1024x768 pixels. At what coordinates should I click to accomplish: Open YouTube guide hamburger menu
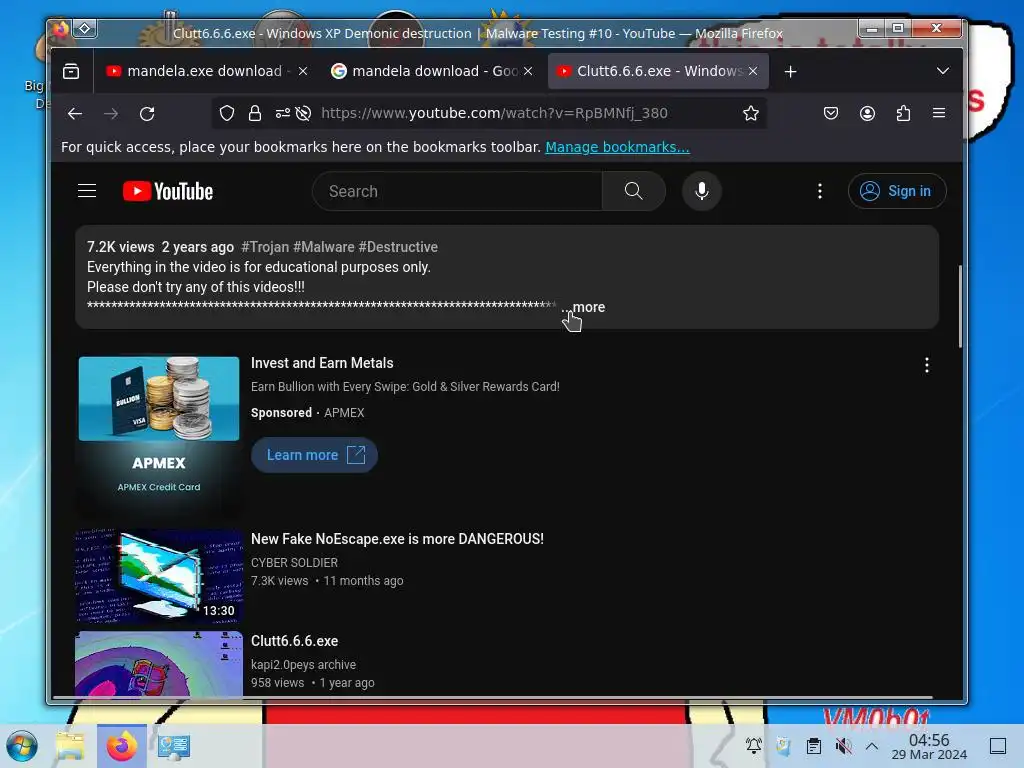pyautogui.click(x=87, y=191)
